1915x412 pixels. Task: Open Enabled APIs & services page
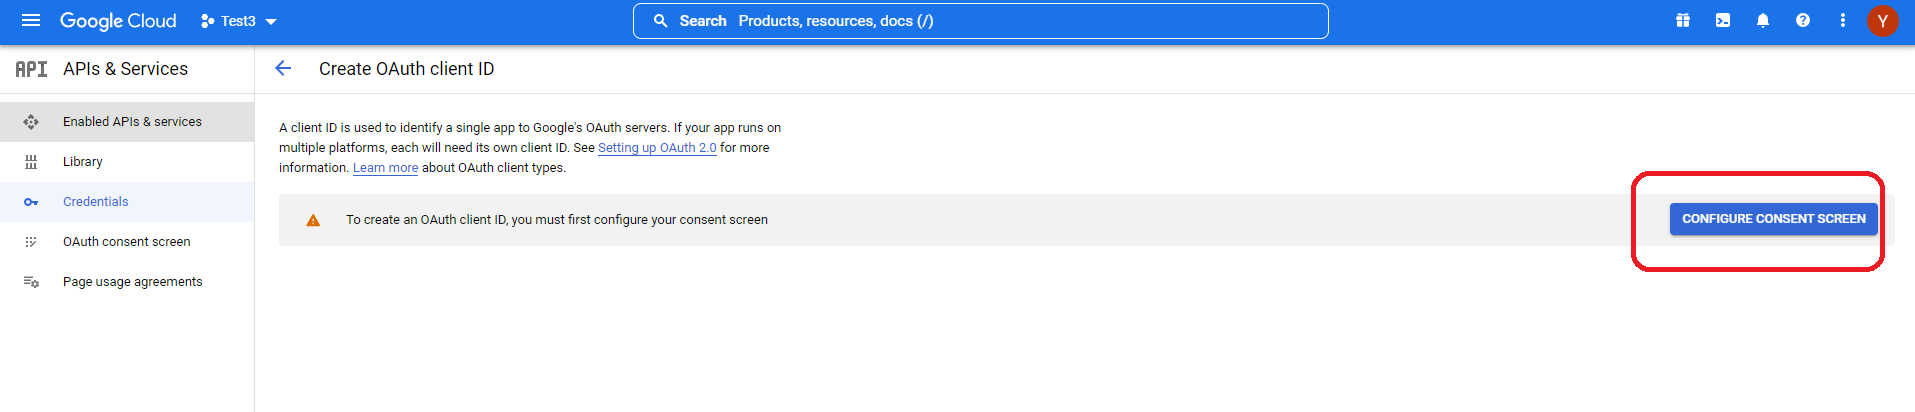[x=132, y=122]
